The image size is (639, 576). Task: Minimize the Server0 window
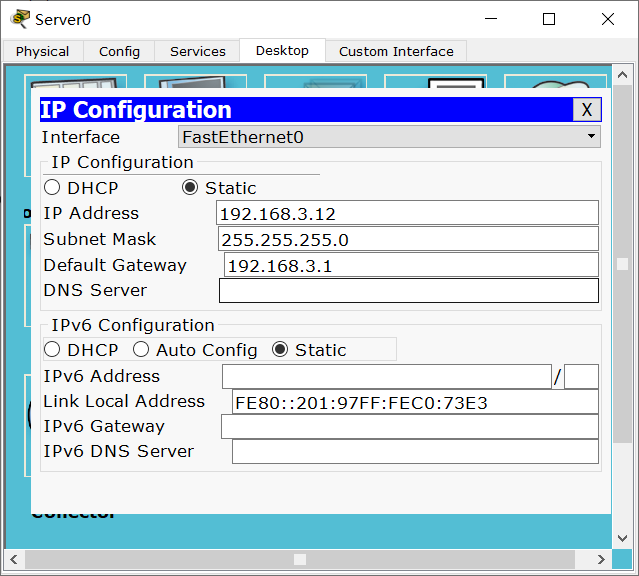coord(491,19)
